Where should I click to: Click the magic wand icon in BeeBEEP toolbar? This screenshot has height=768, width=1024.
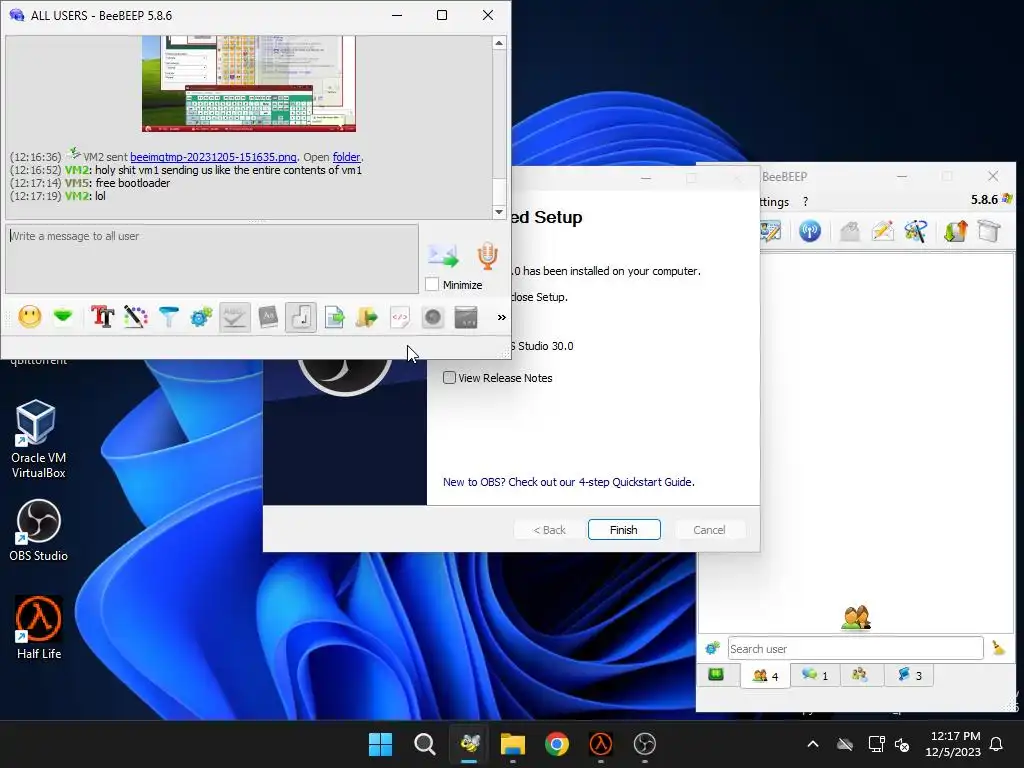[x=916, y=231]
